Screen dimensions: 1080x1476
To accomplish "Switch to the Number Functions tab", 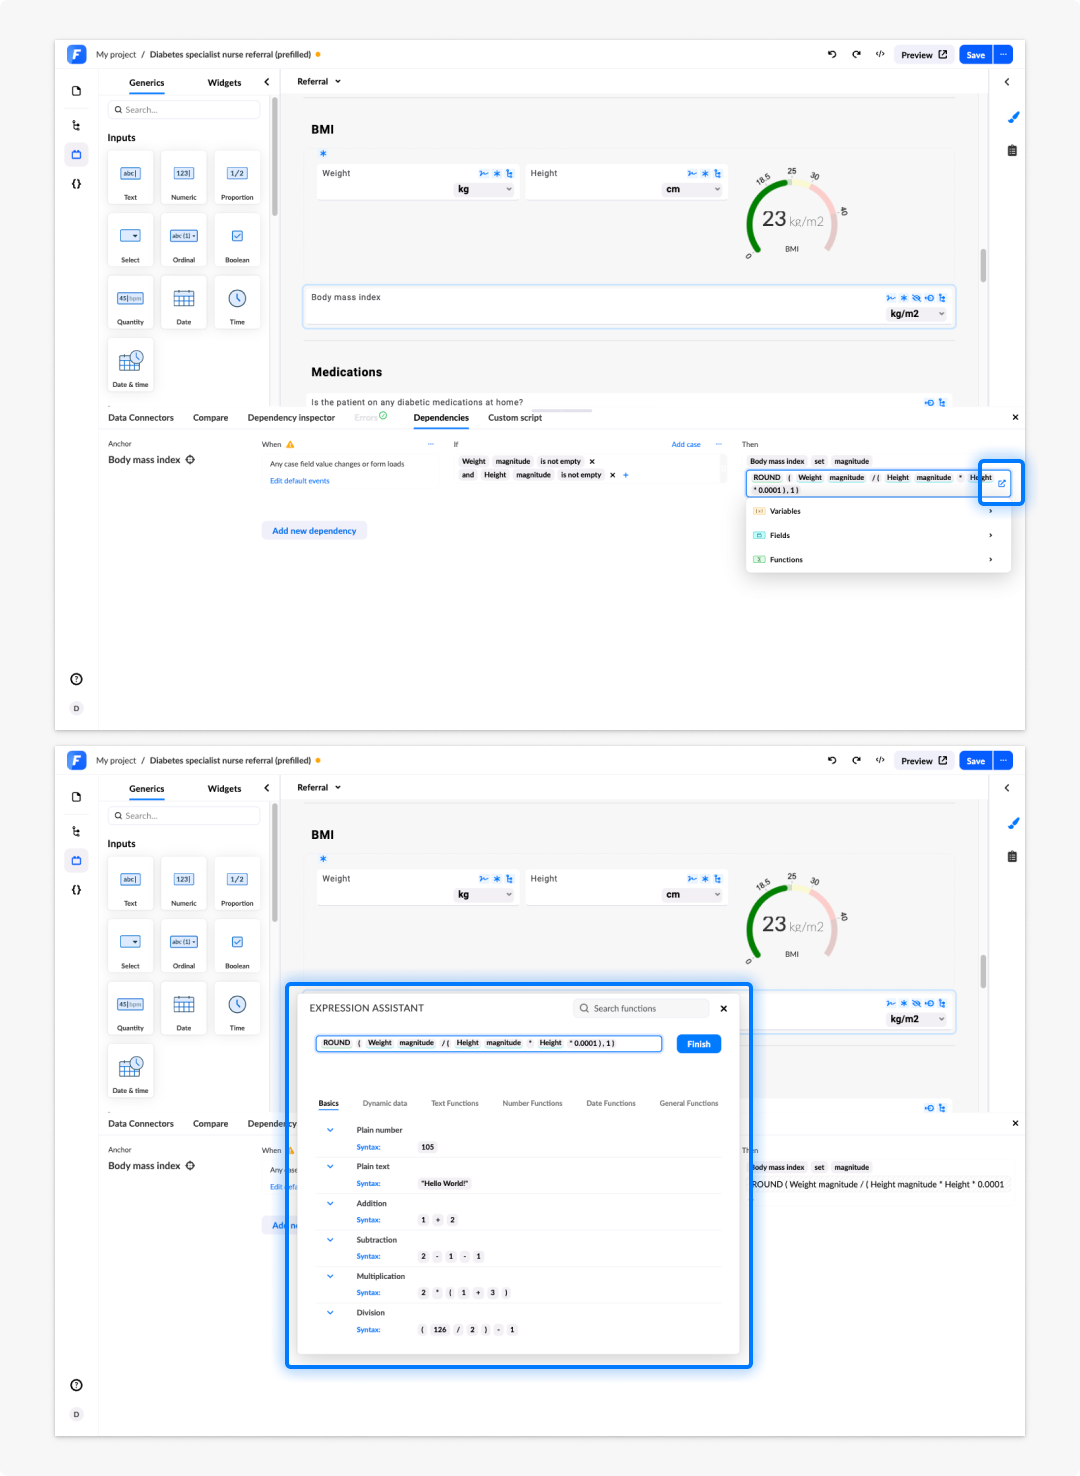I will coord(532,1103).
